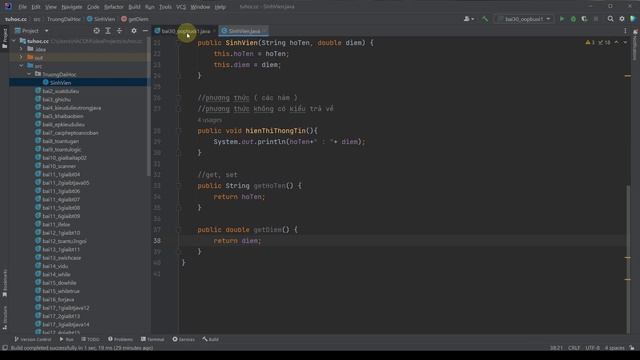Collapse the TruongDaiHoc package
The height and width of the screenshot is (360, 640).
click(x=29, y=74)
